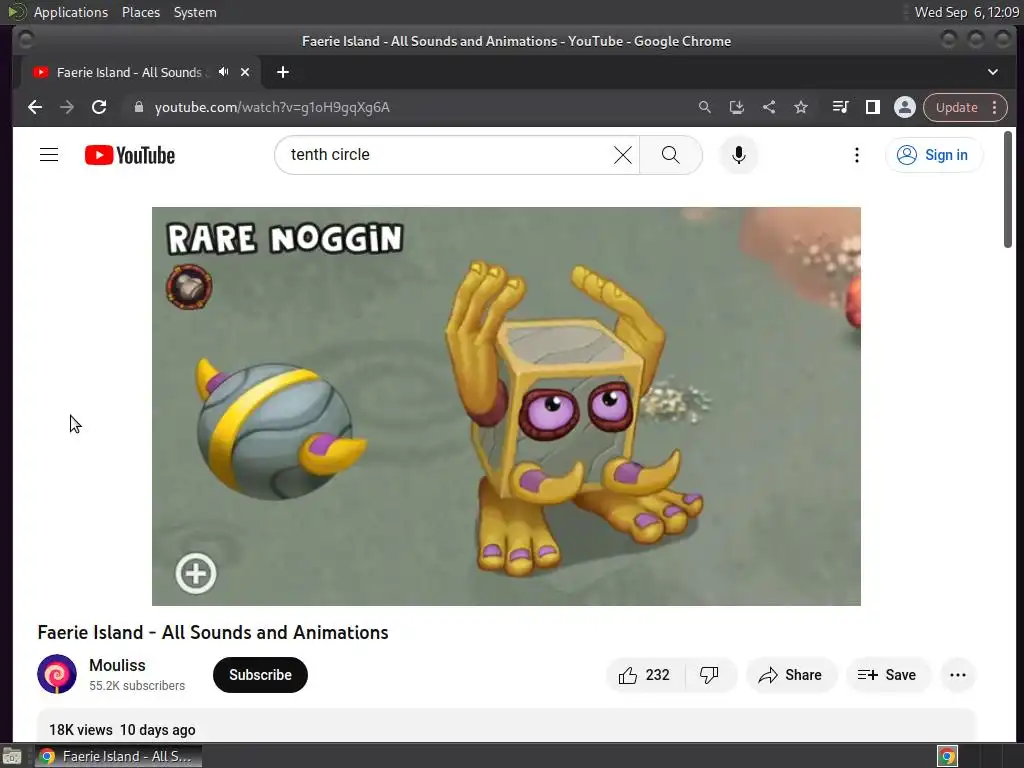The height and width of the screenshot is (768, 1024).
Task: Open the Places menu
Action: (x=140, y=12)
